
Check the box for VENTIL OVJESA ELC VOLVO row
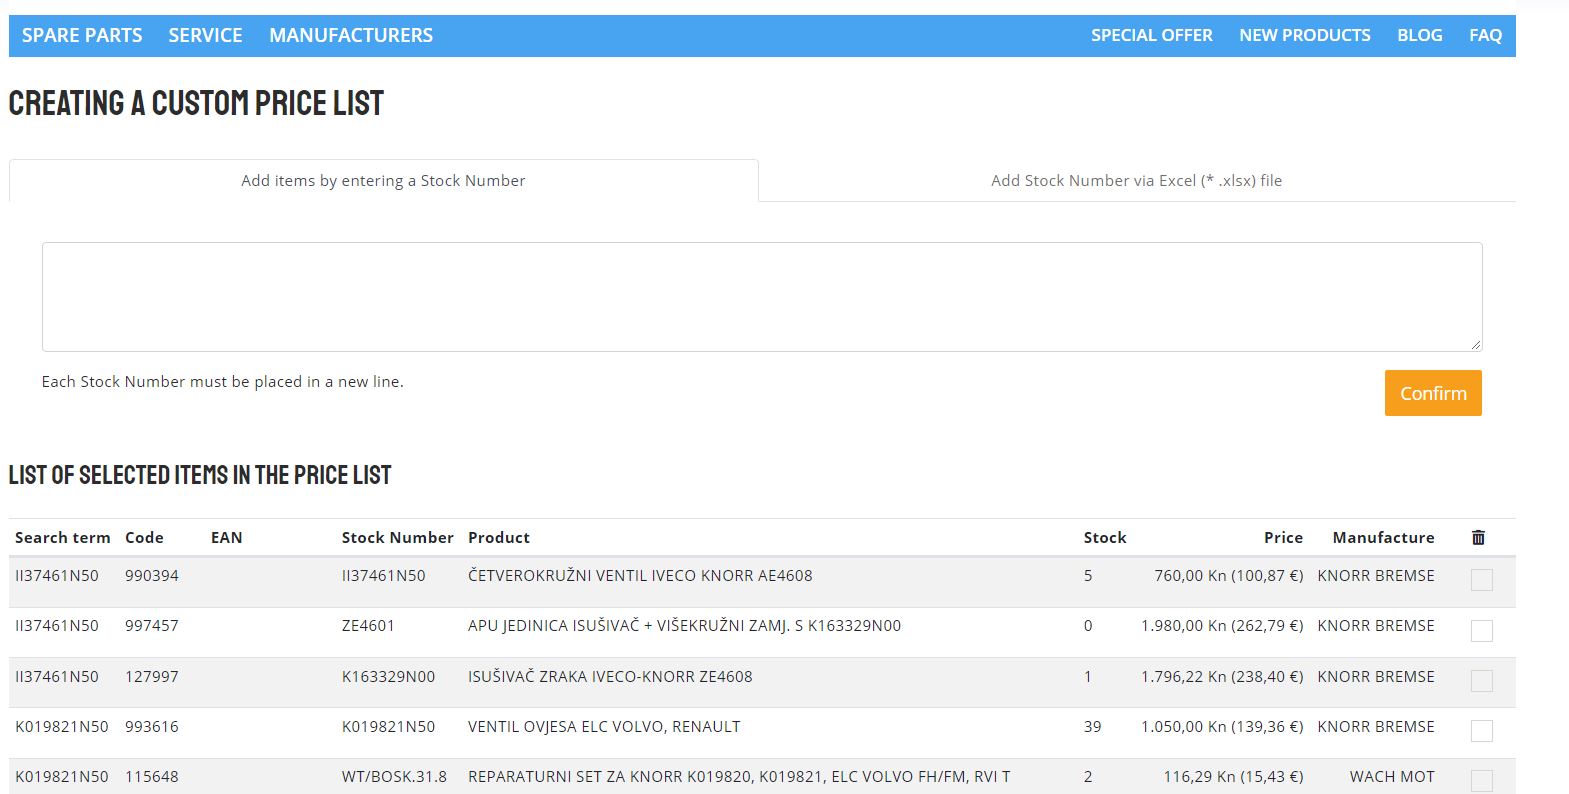1482,730
